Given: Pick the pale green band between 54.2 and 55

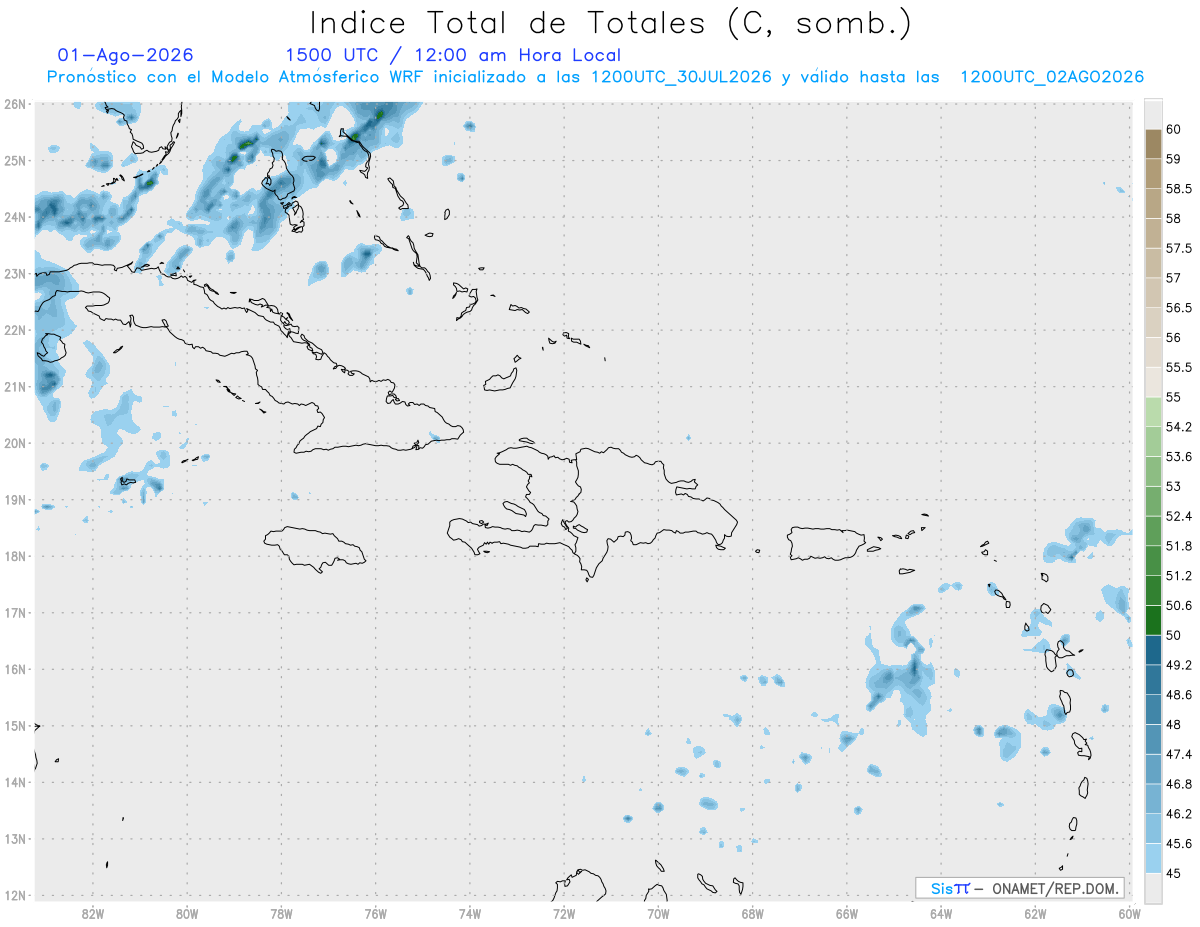Looking at the screenshot, I should coord(1153,412).
